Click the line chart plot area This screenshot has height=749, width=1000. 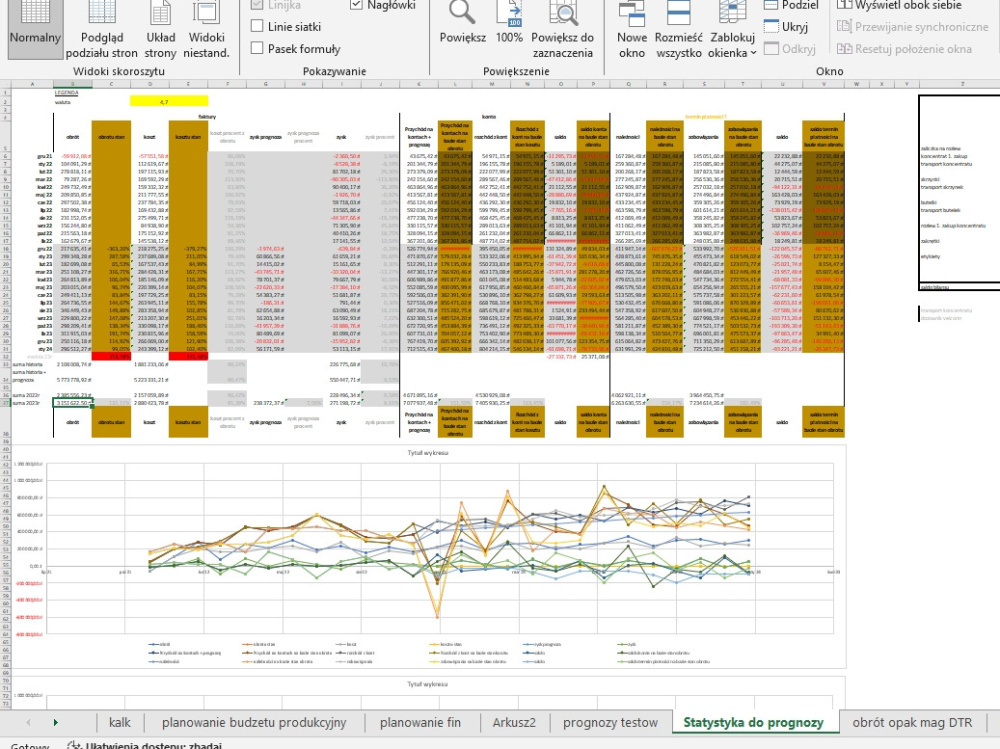[439, 549]
